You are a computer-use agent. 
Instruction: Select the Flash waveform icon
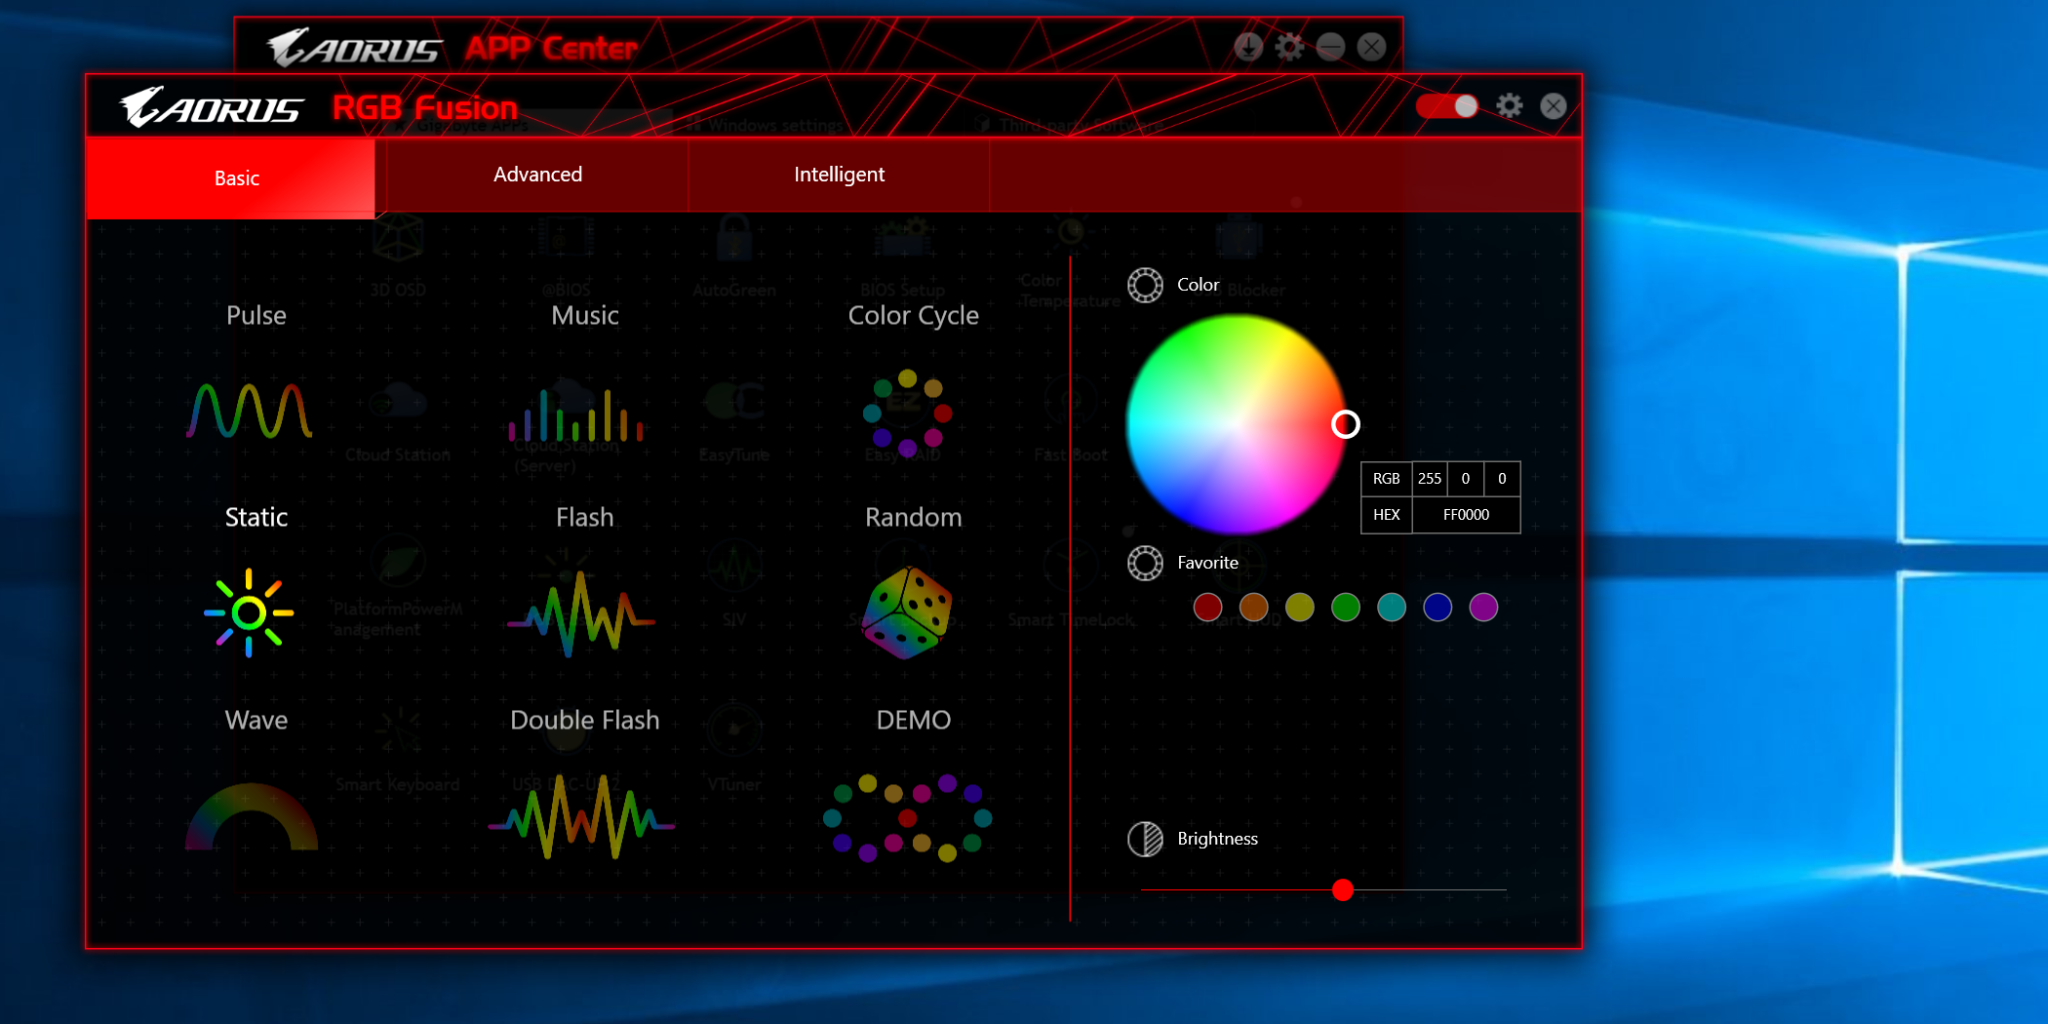click(581, 614)
